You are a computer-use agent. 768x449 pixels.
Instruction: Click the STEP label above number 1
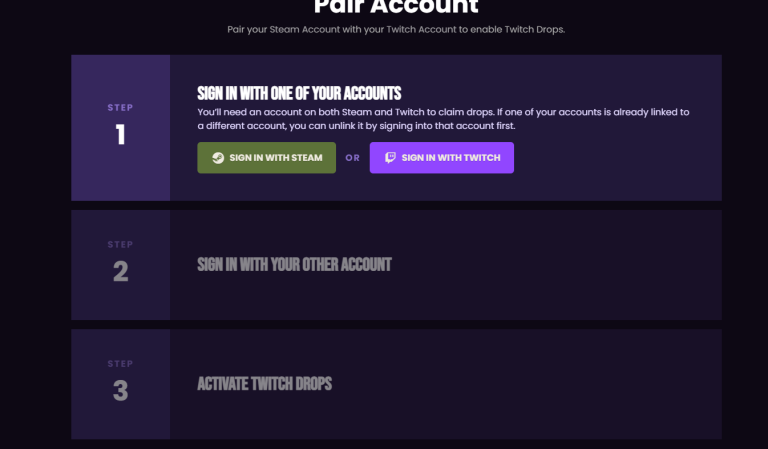120,107
